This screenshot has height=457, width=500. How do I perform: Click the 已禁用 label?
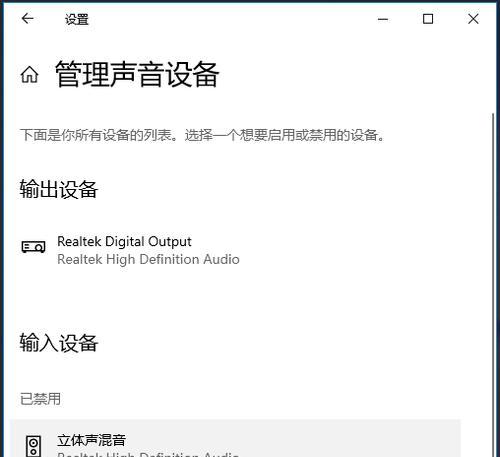[x=40, y=399]
